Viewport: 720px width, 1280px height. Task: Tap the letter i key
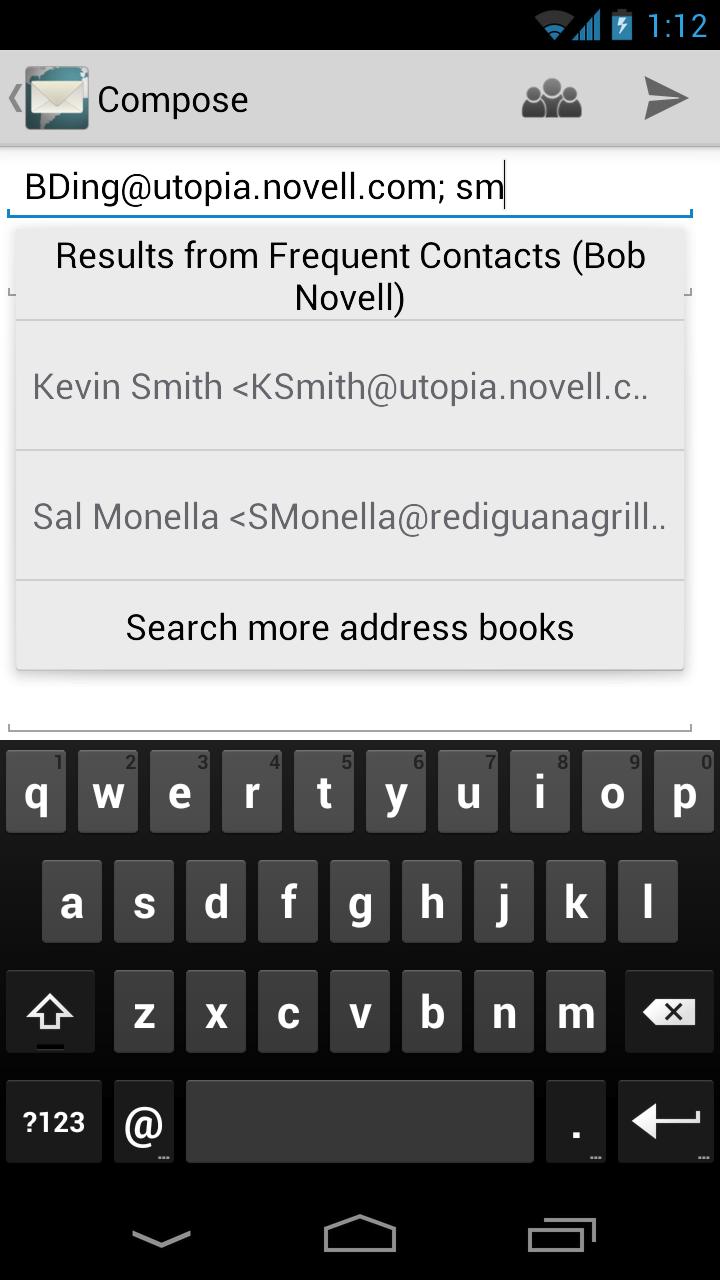pyautogui.click(x=540, y=792)
